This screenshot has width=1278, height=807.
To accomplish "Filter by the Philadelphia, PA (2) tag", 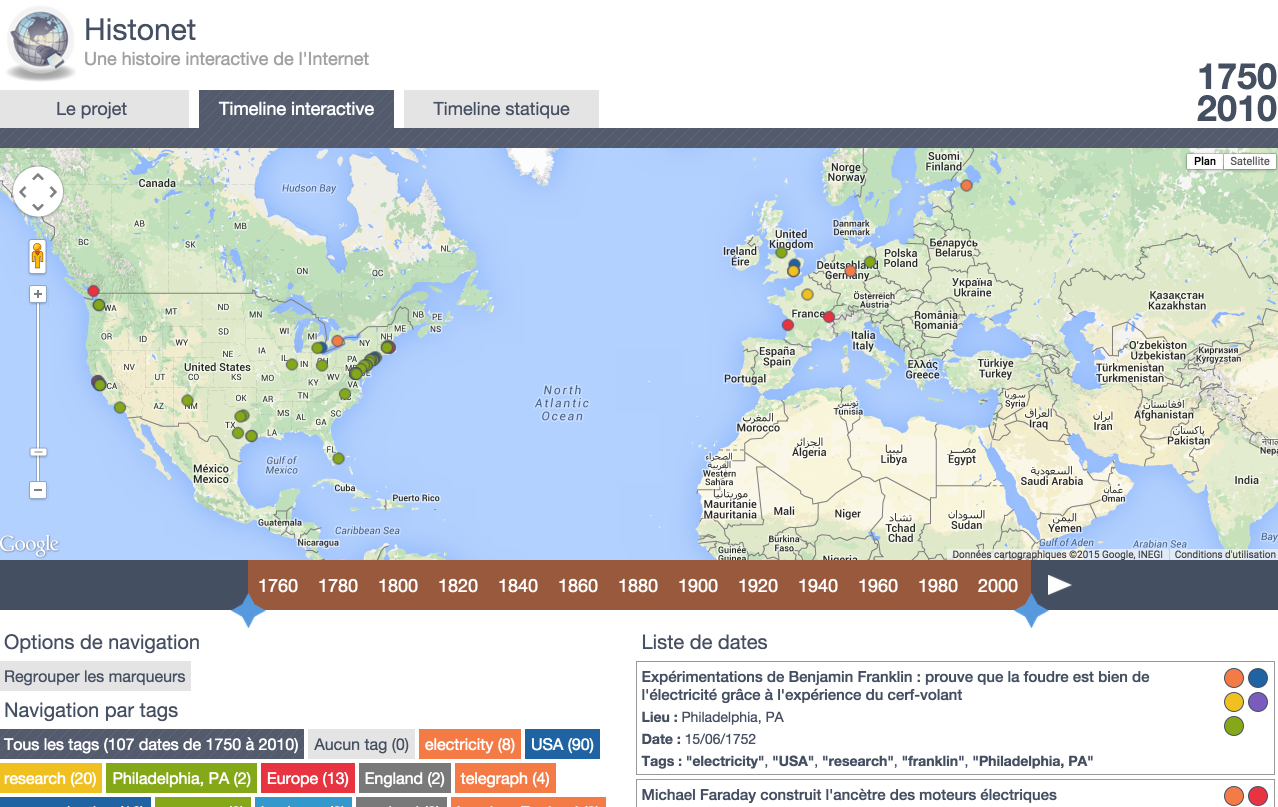I will 181,778.
